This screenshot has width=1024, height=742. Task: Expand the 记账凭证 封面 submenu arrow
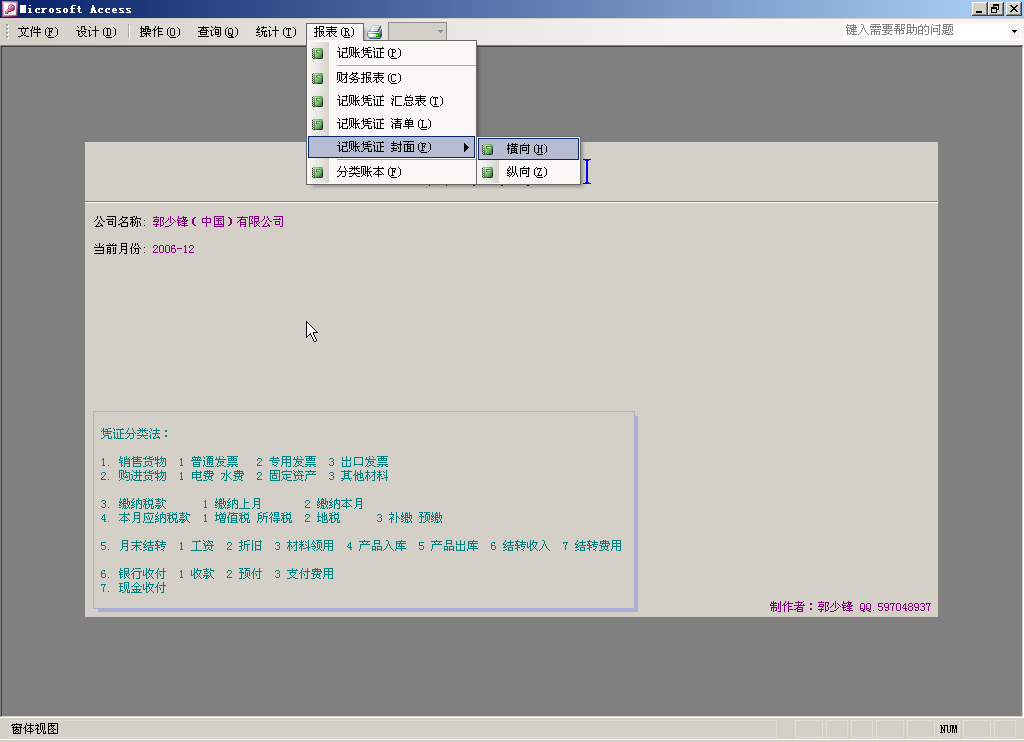pyautogui.click(x=466, y=148)
